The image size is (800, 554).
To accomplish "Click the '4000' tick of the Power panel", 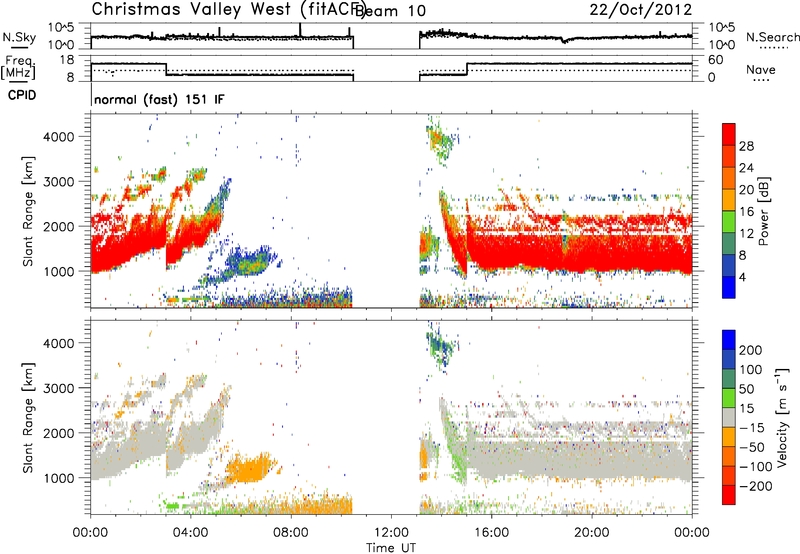I will click(x=59, y=137).
